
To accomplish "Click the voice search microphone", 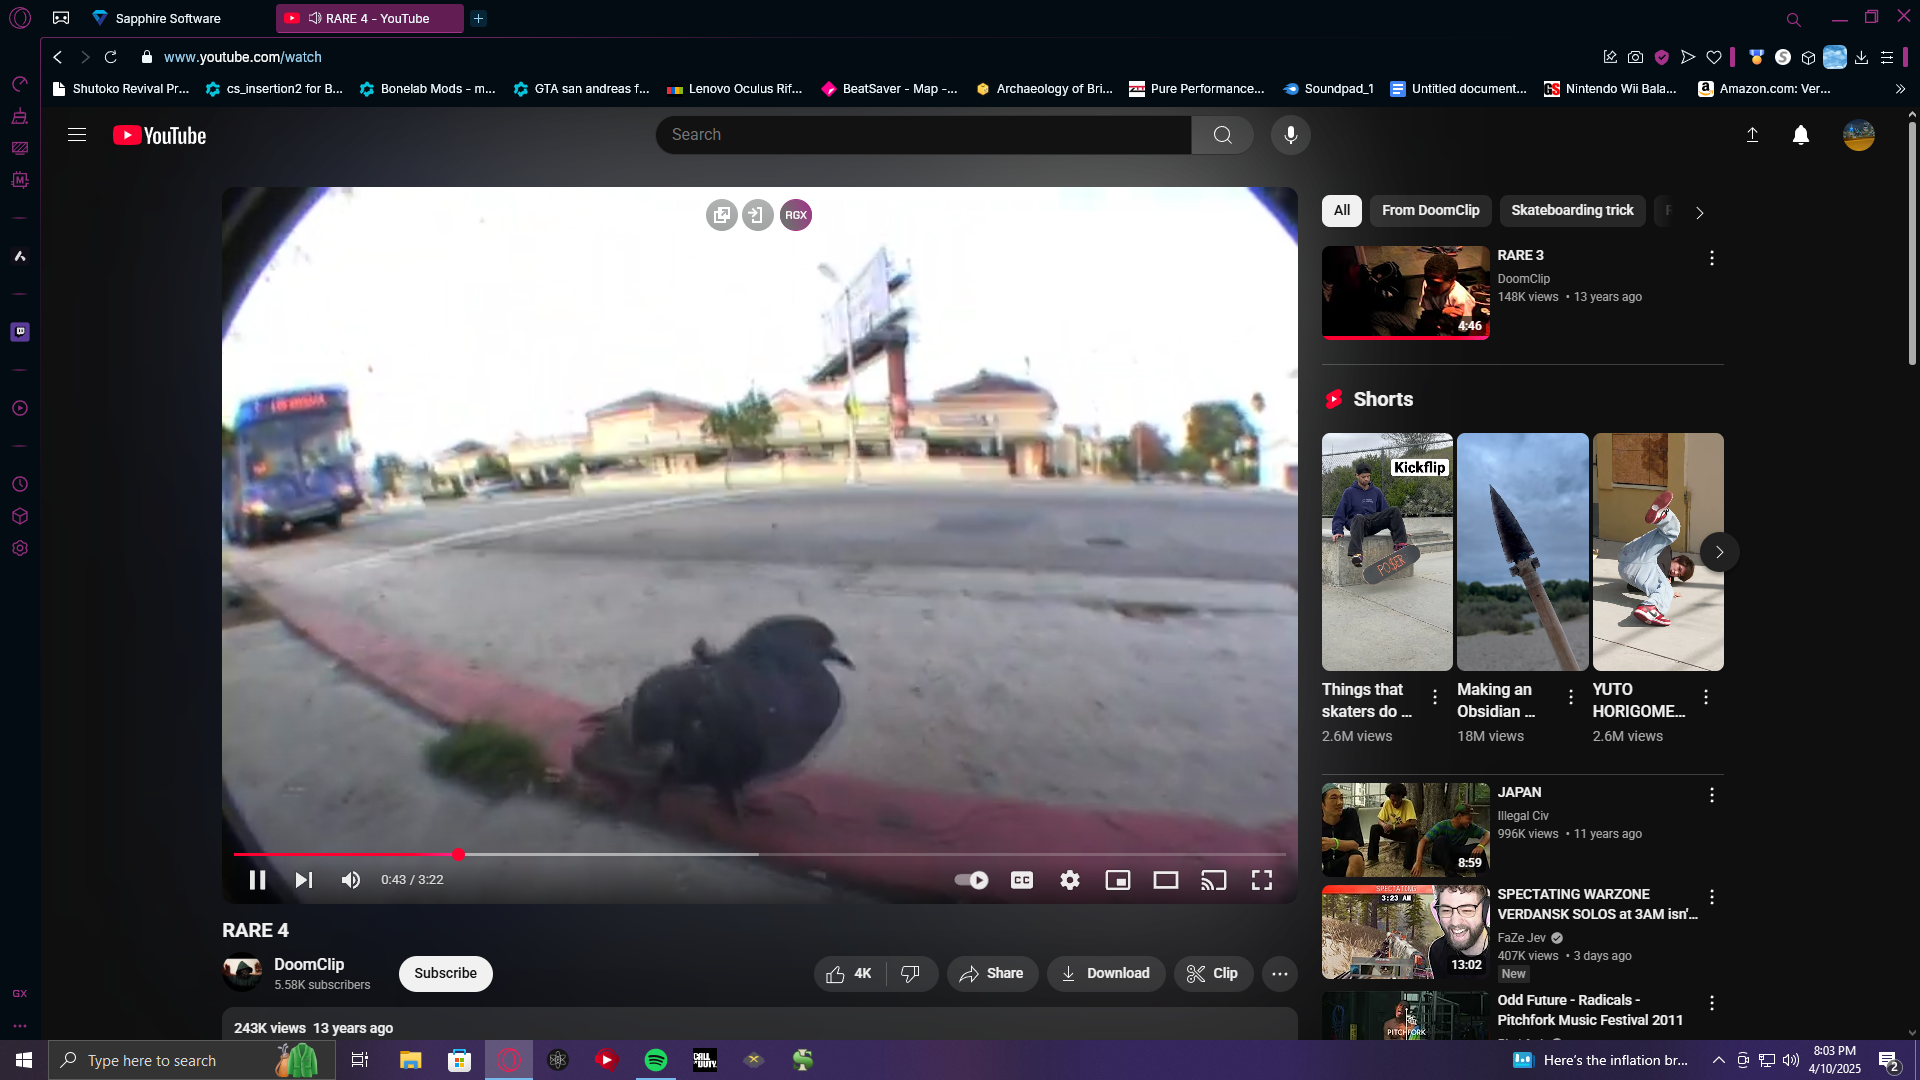I will [1290, 135].
